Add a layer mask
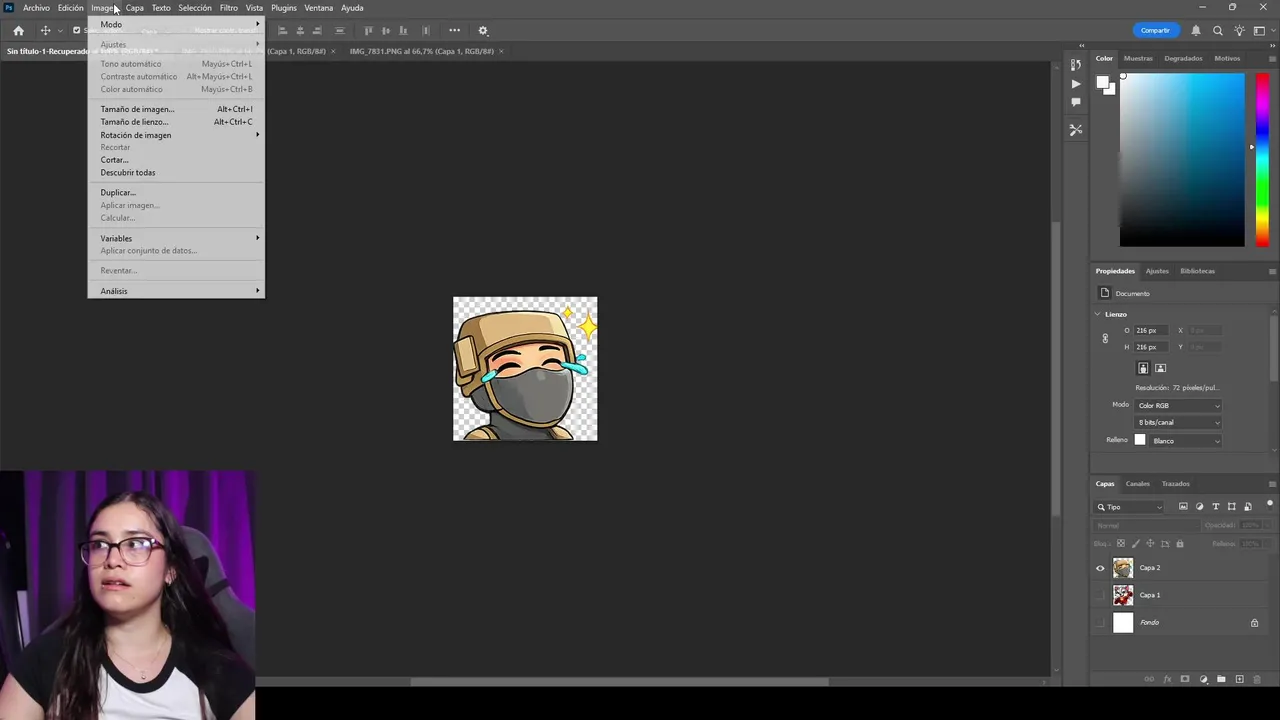The width and height of the screenshot is (1280, 720). pyautogui.click(x=1185, y=679)
